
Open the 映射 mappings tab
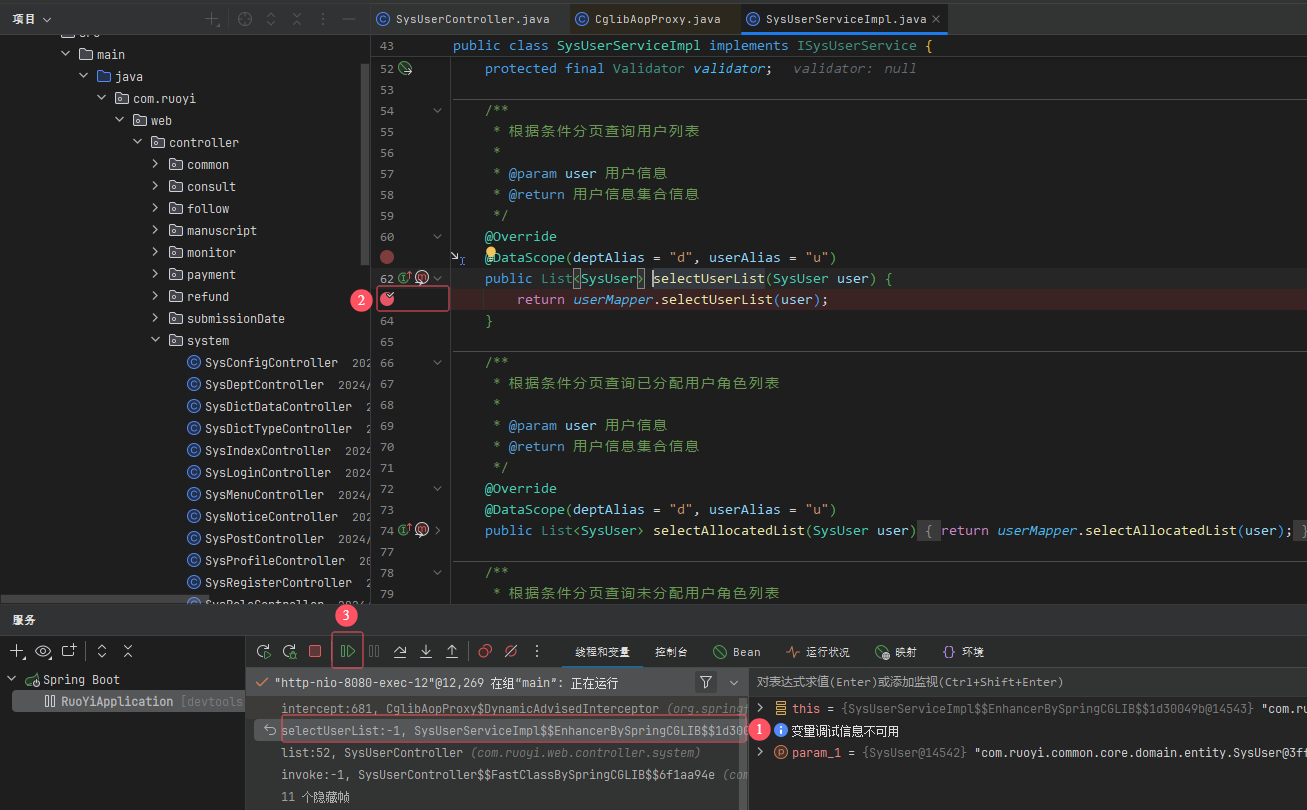(895, 652)
